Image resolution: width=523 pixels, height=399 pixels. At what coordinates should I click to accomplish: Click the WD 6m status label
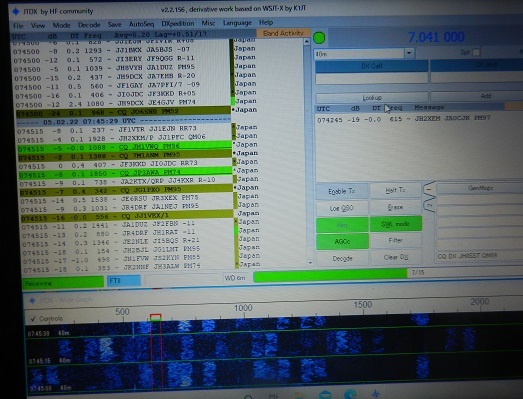click(x=235, y=278)
